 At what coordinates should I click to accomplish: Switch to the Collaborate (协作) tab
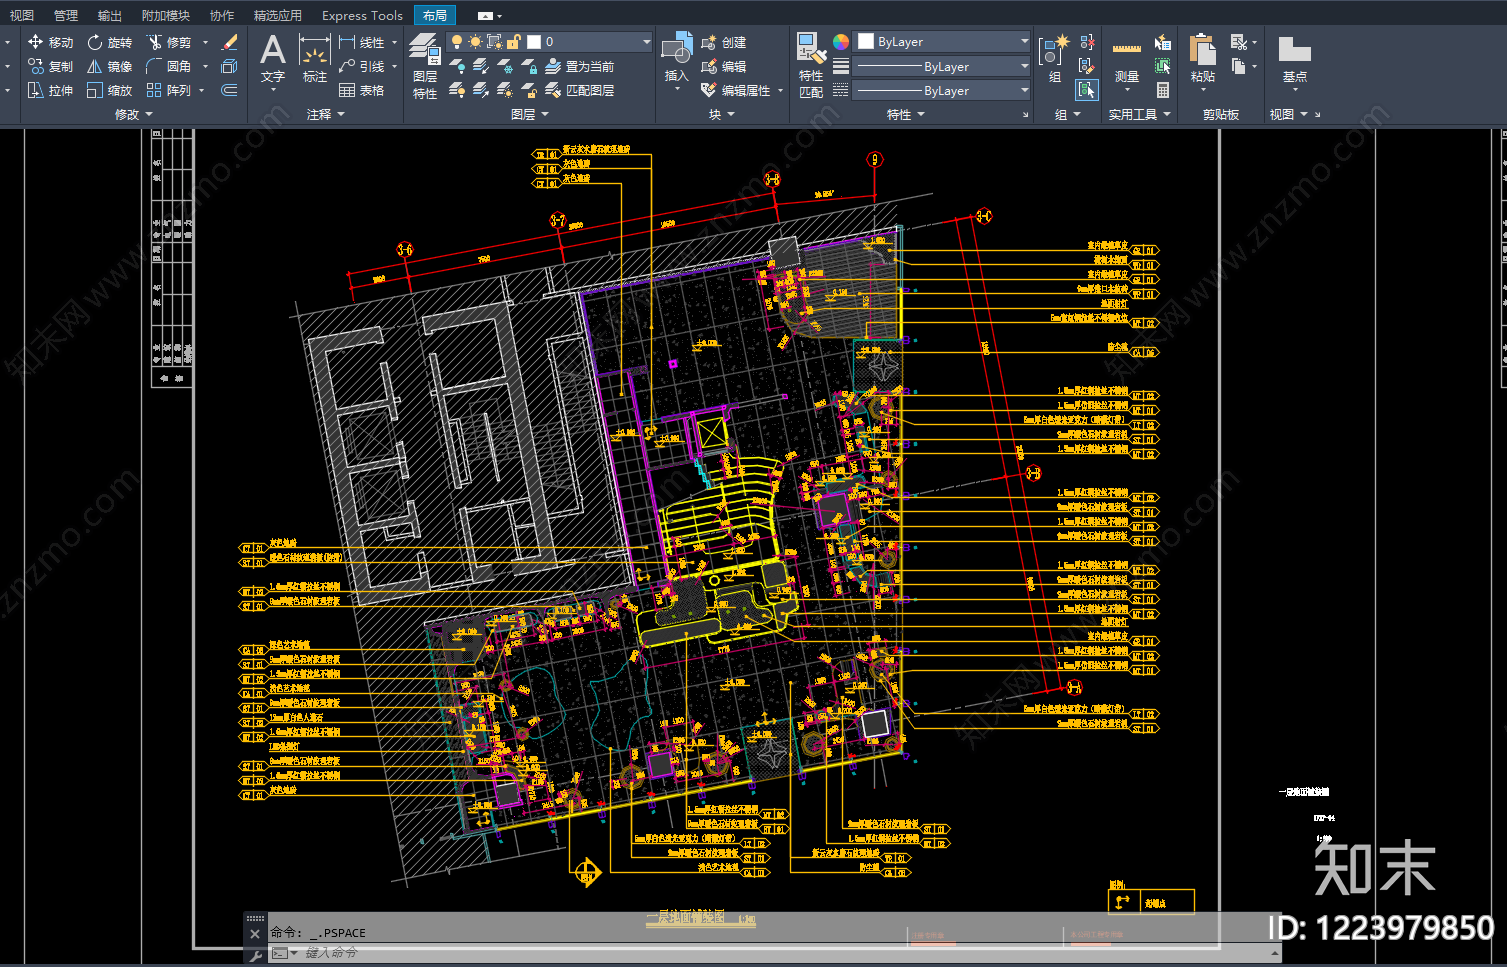[x=222, y=16]
